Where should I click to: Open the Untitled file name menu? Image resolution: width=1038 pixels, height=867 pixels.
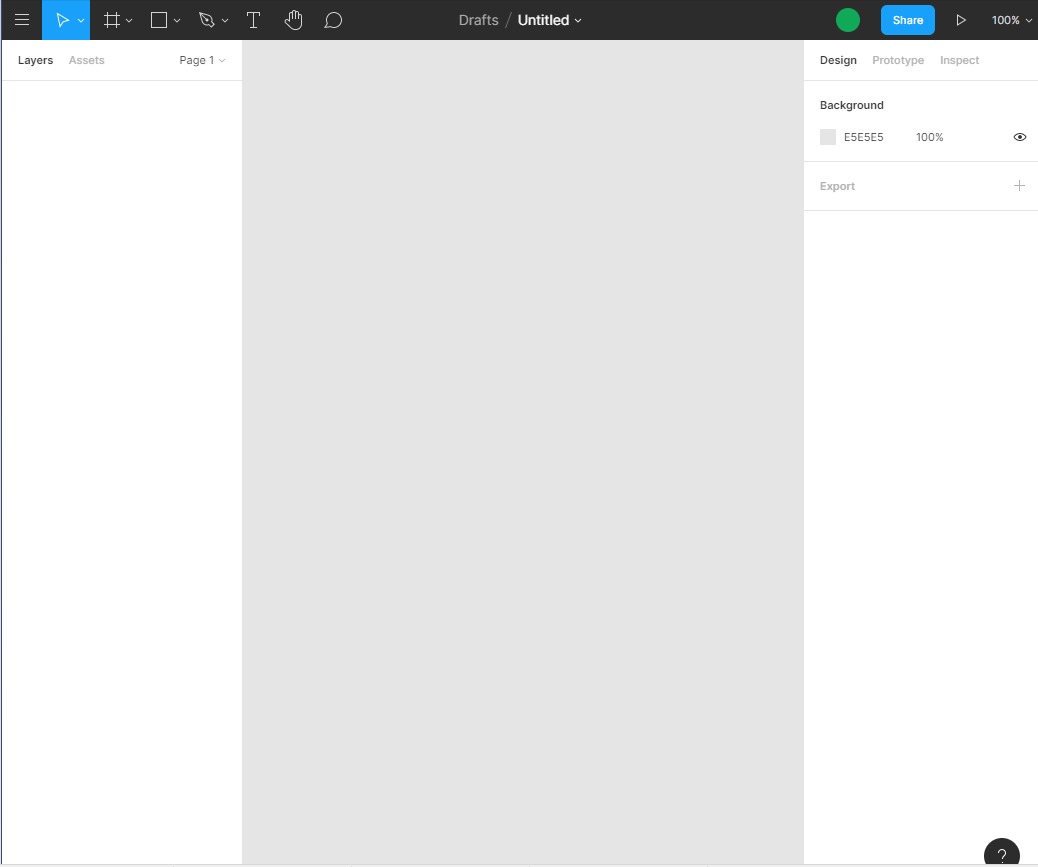549,20
